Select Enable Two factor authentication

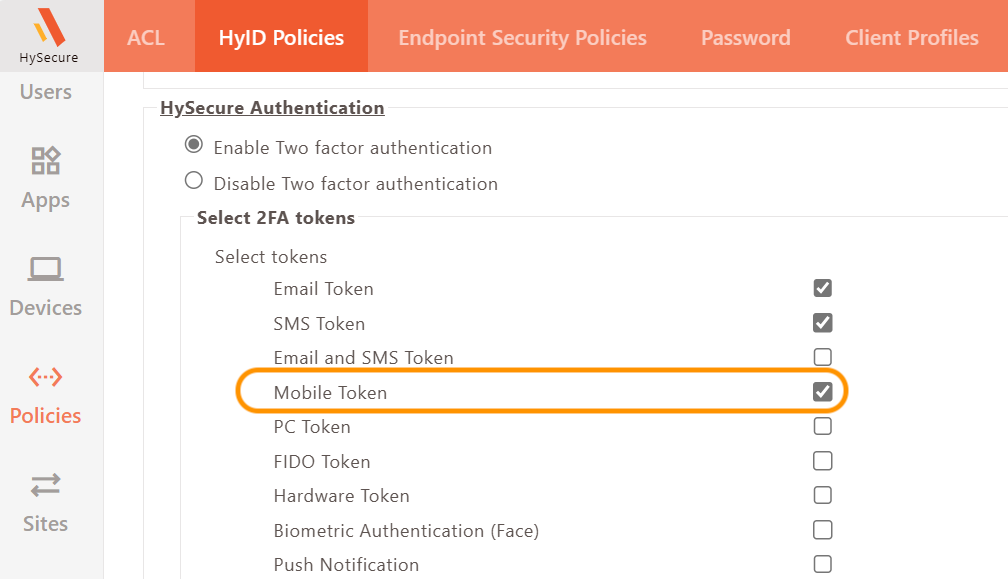pyautogui.click(x=194, y=145)
